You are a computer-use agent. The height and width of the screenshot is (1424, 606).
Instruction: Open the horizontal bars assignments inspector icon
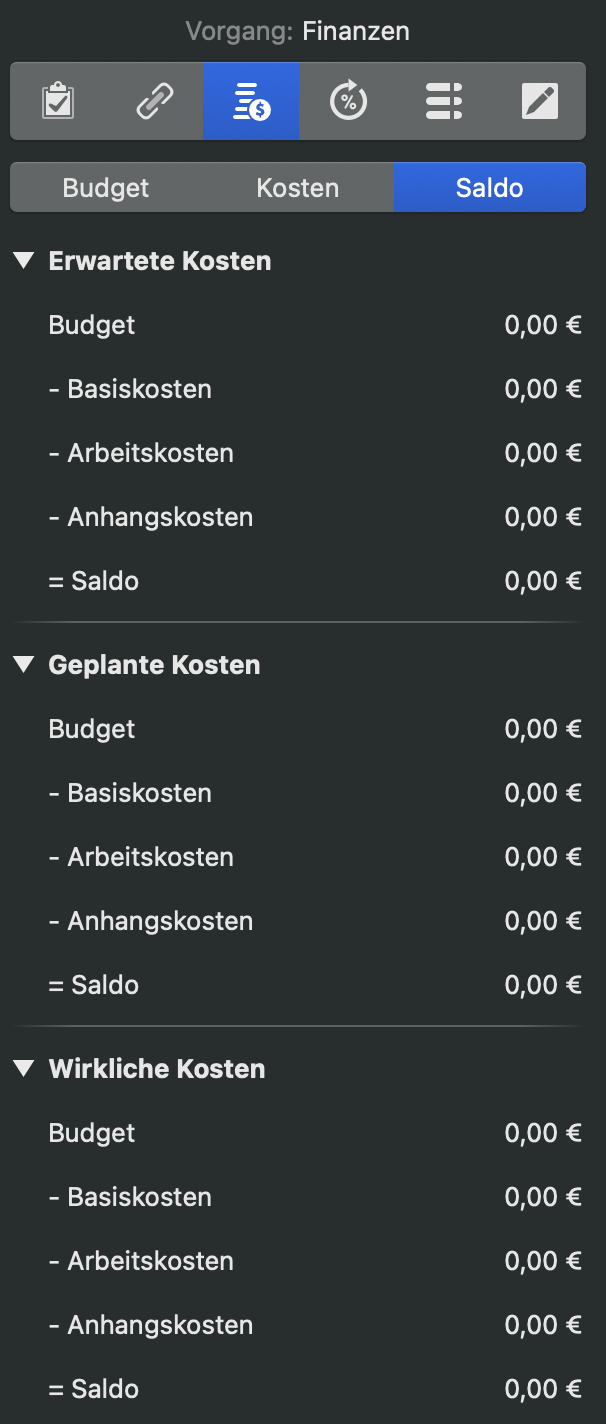444,101
